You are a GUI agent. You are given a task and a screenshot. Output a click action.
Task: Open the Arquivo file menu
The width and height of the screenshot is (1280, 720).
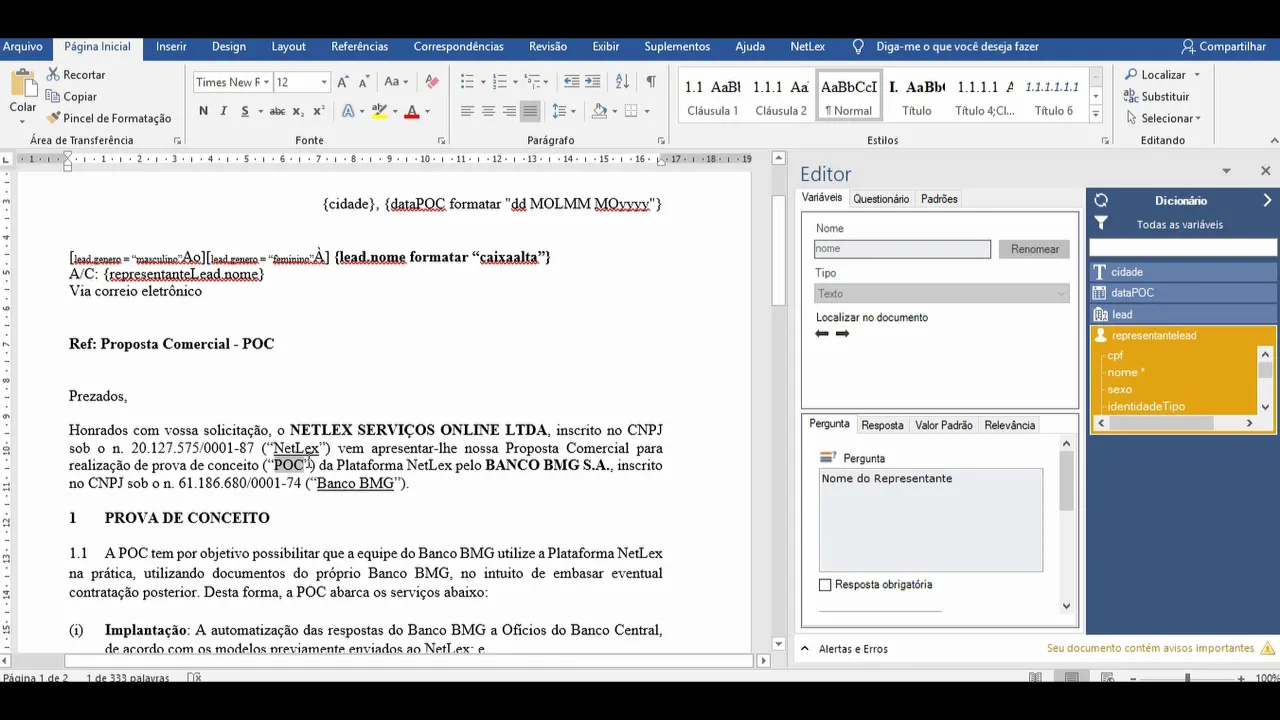click(22, 47)
